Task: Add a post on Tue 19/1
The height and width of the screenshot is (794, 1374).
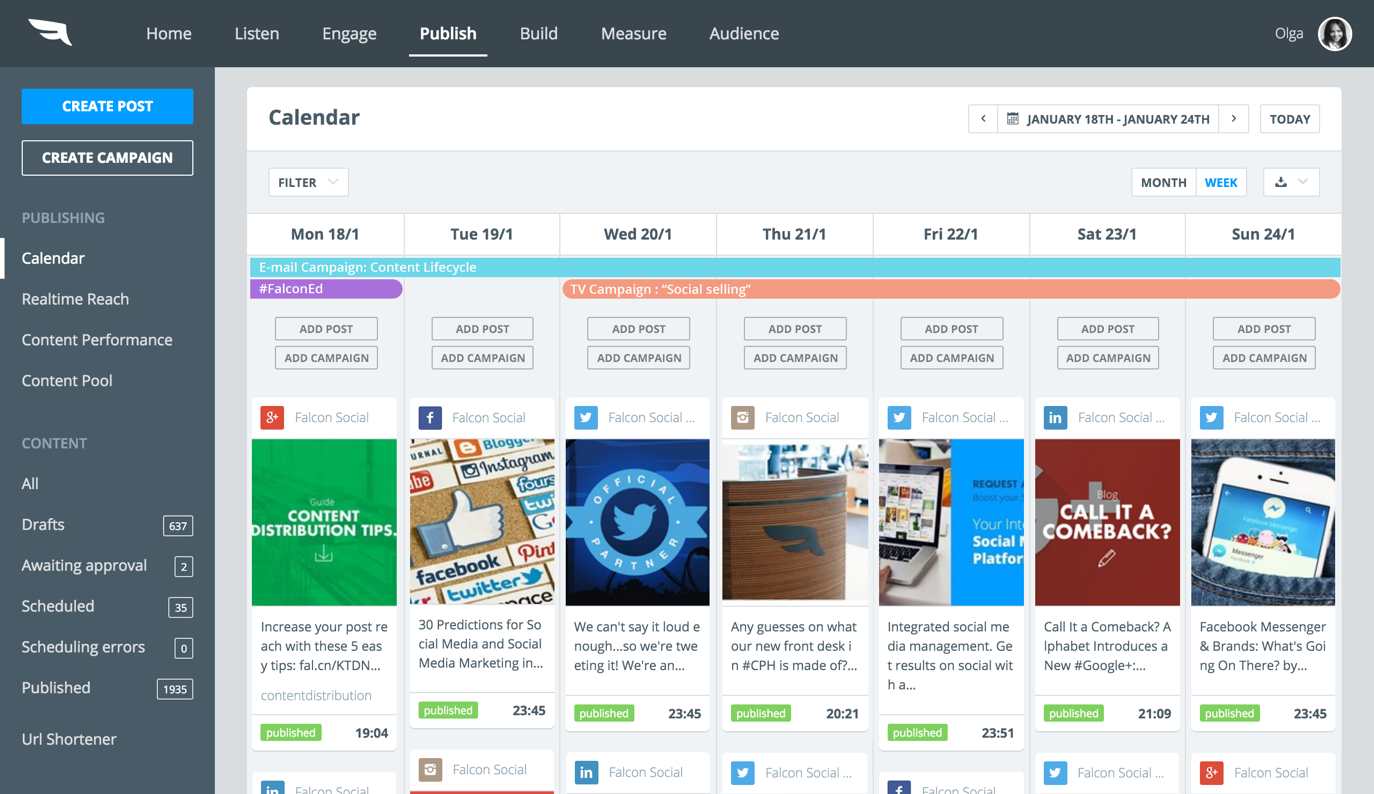Action: pyautogui.click(x=482, y=329)
